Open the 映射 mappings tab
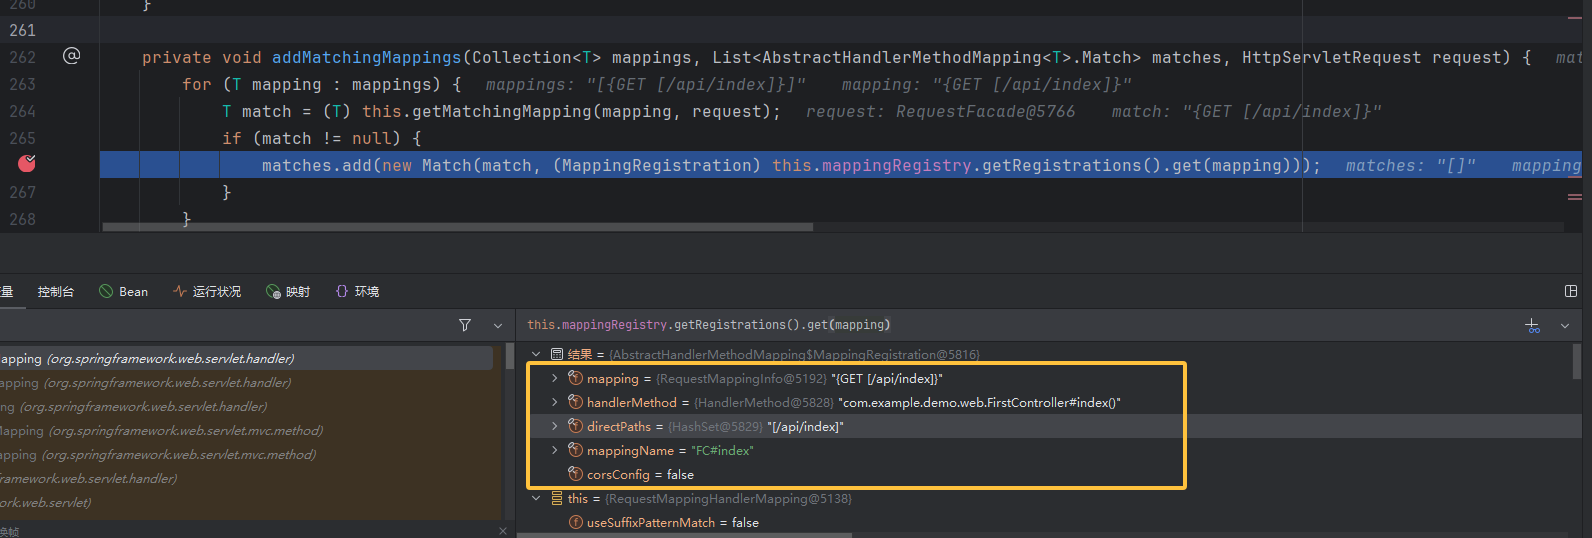This screenshot has height=538, width=1592. click(x=288, y=292)
